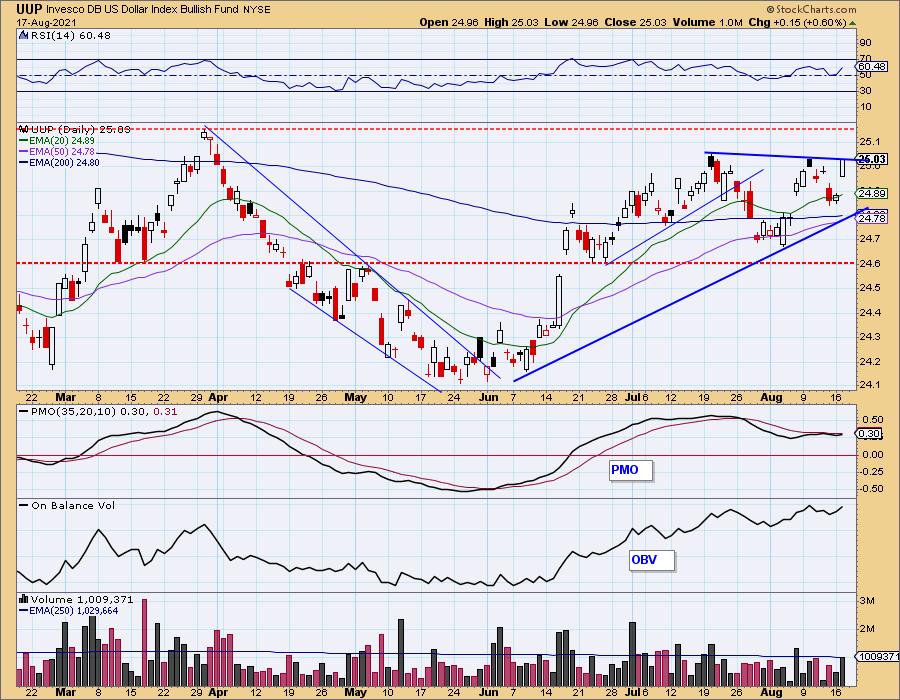Click the High 25.03 value

(511, 22)
